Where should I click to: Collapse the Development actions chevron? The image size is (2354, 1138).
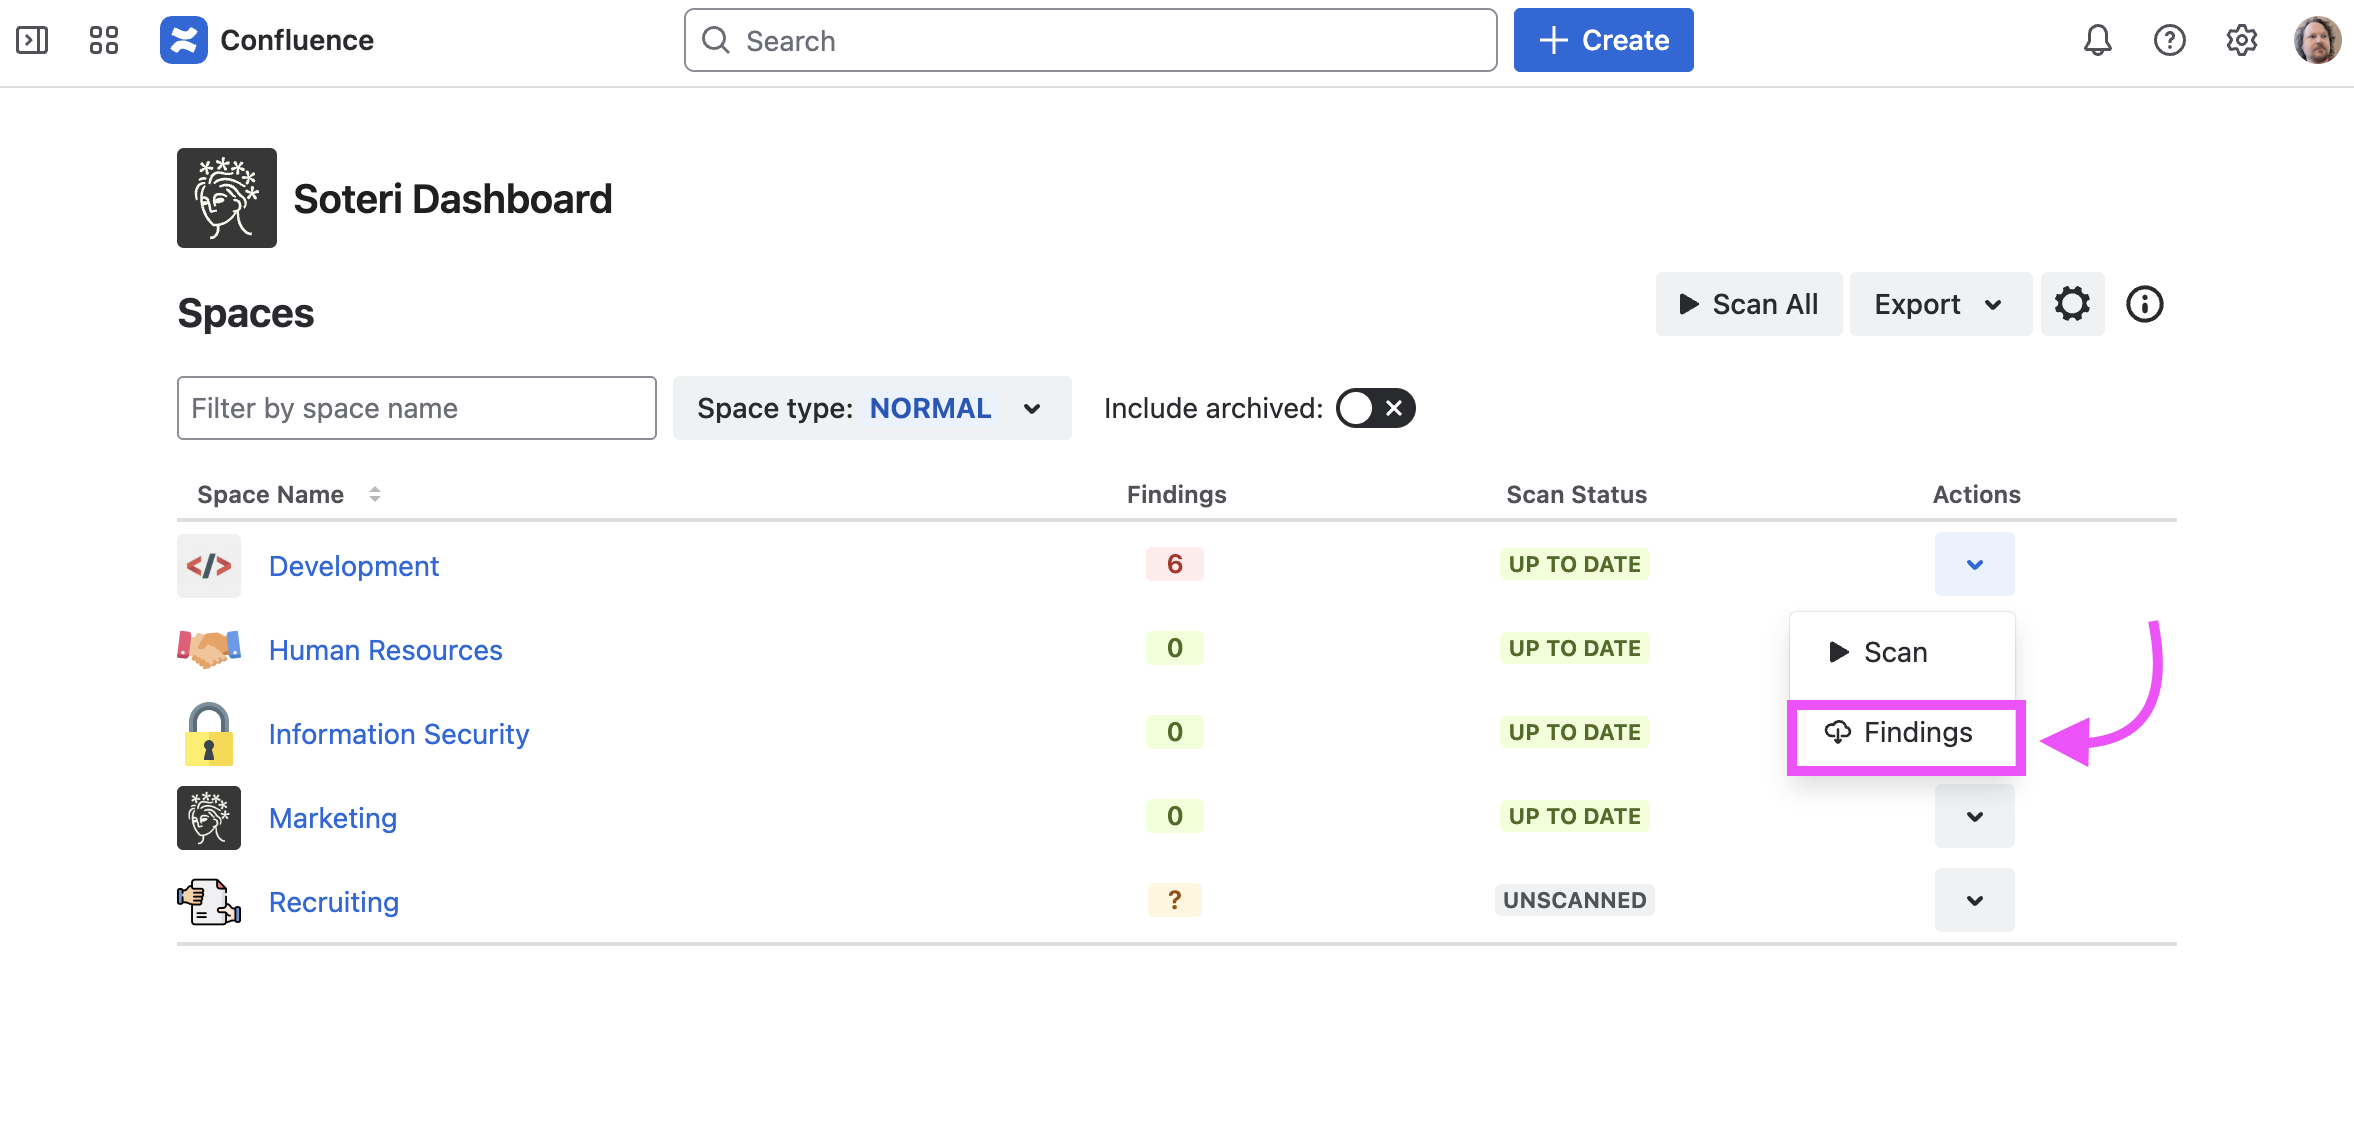[x=1974, y=564]
